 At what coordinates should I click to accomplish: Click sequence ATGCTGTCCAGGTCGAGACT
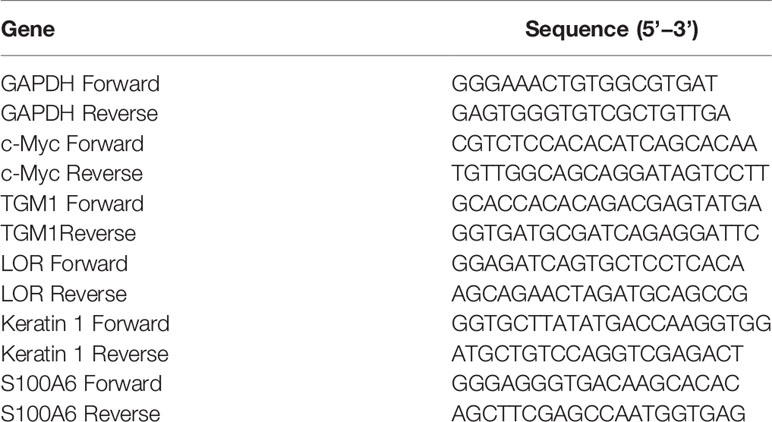coord(597,354)
